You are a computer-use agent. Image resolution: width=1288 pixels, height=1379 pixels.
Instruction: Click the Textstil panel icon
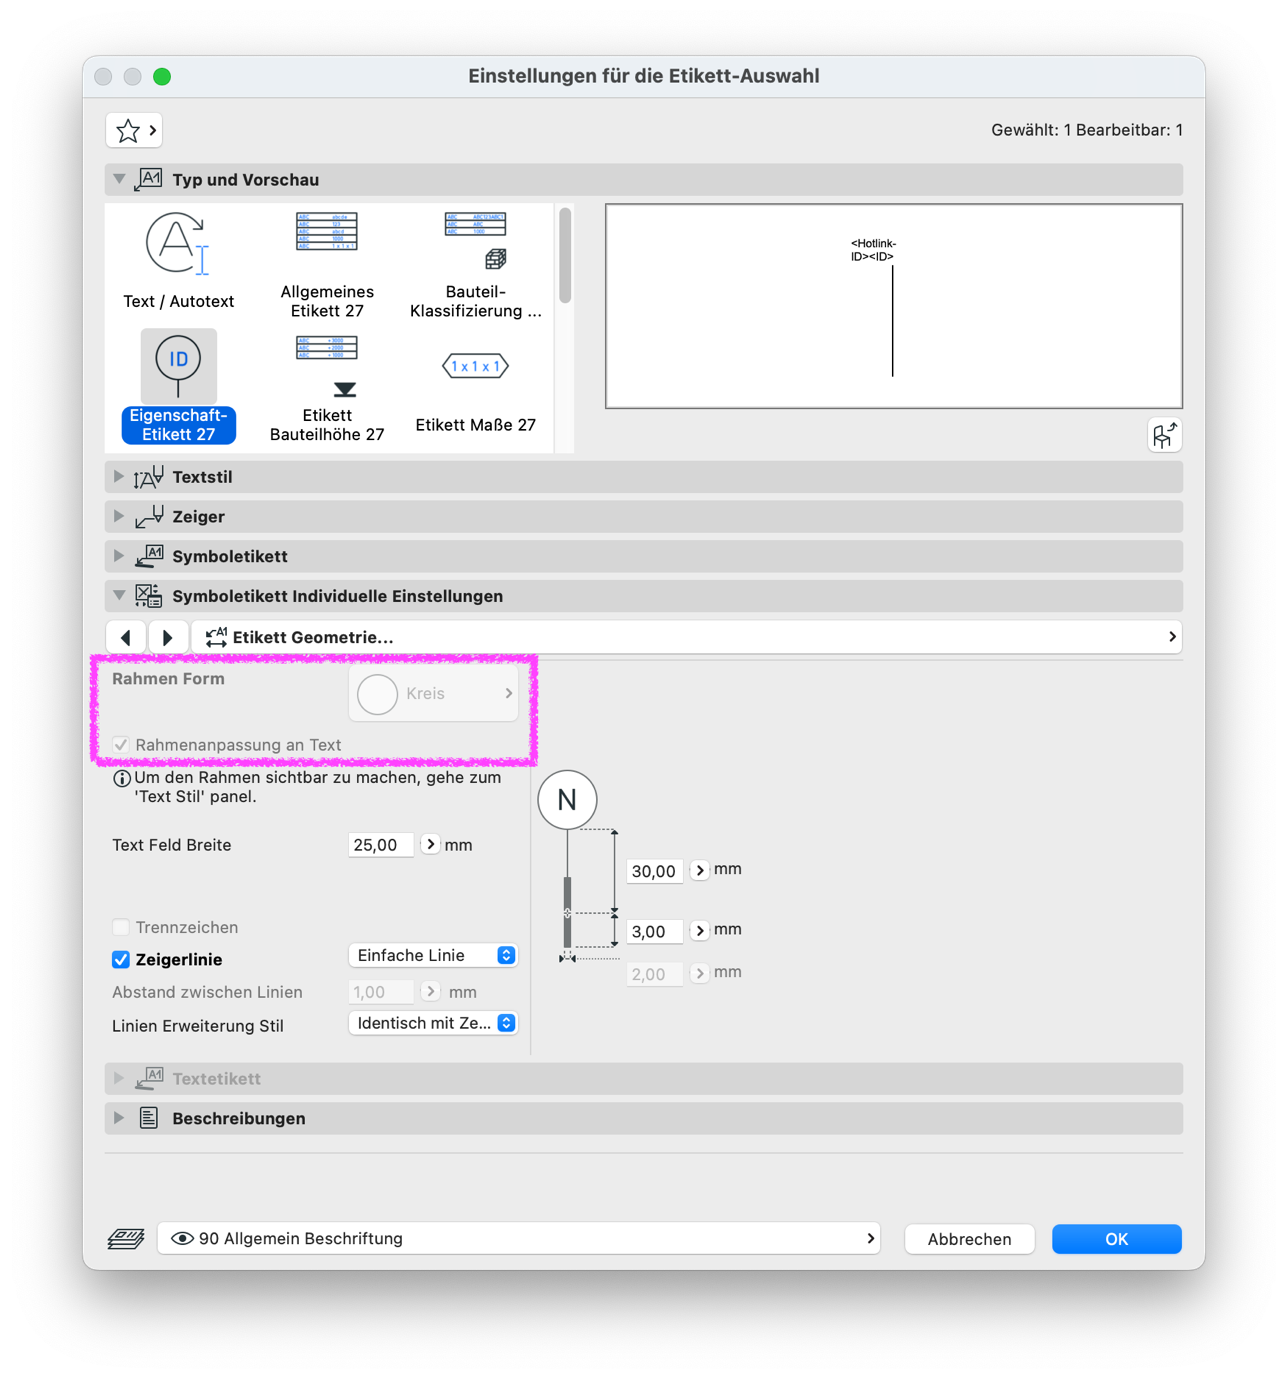tap(149, 477)
